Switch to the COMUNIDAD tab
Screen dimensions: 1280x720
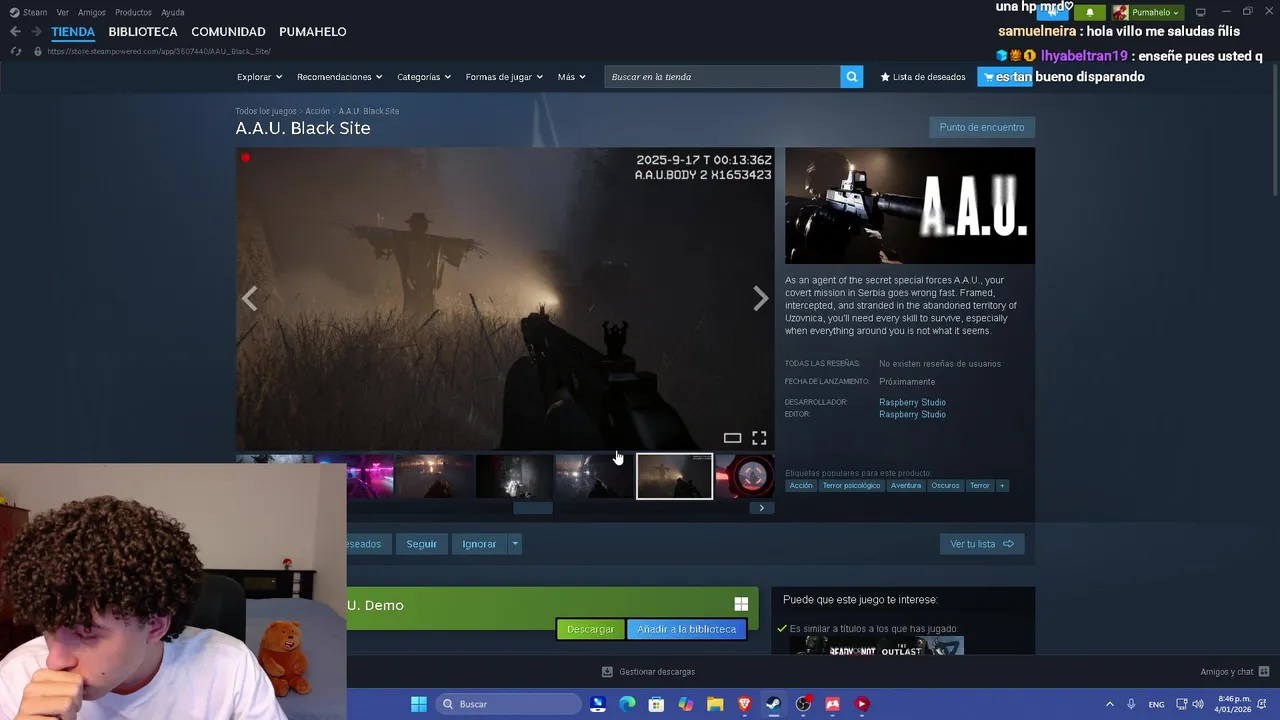228,32
